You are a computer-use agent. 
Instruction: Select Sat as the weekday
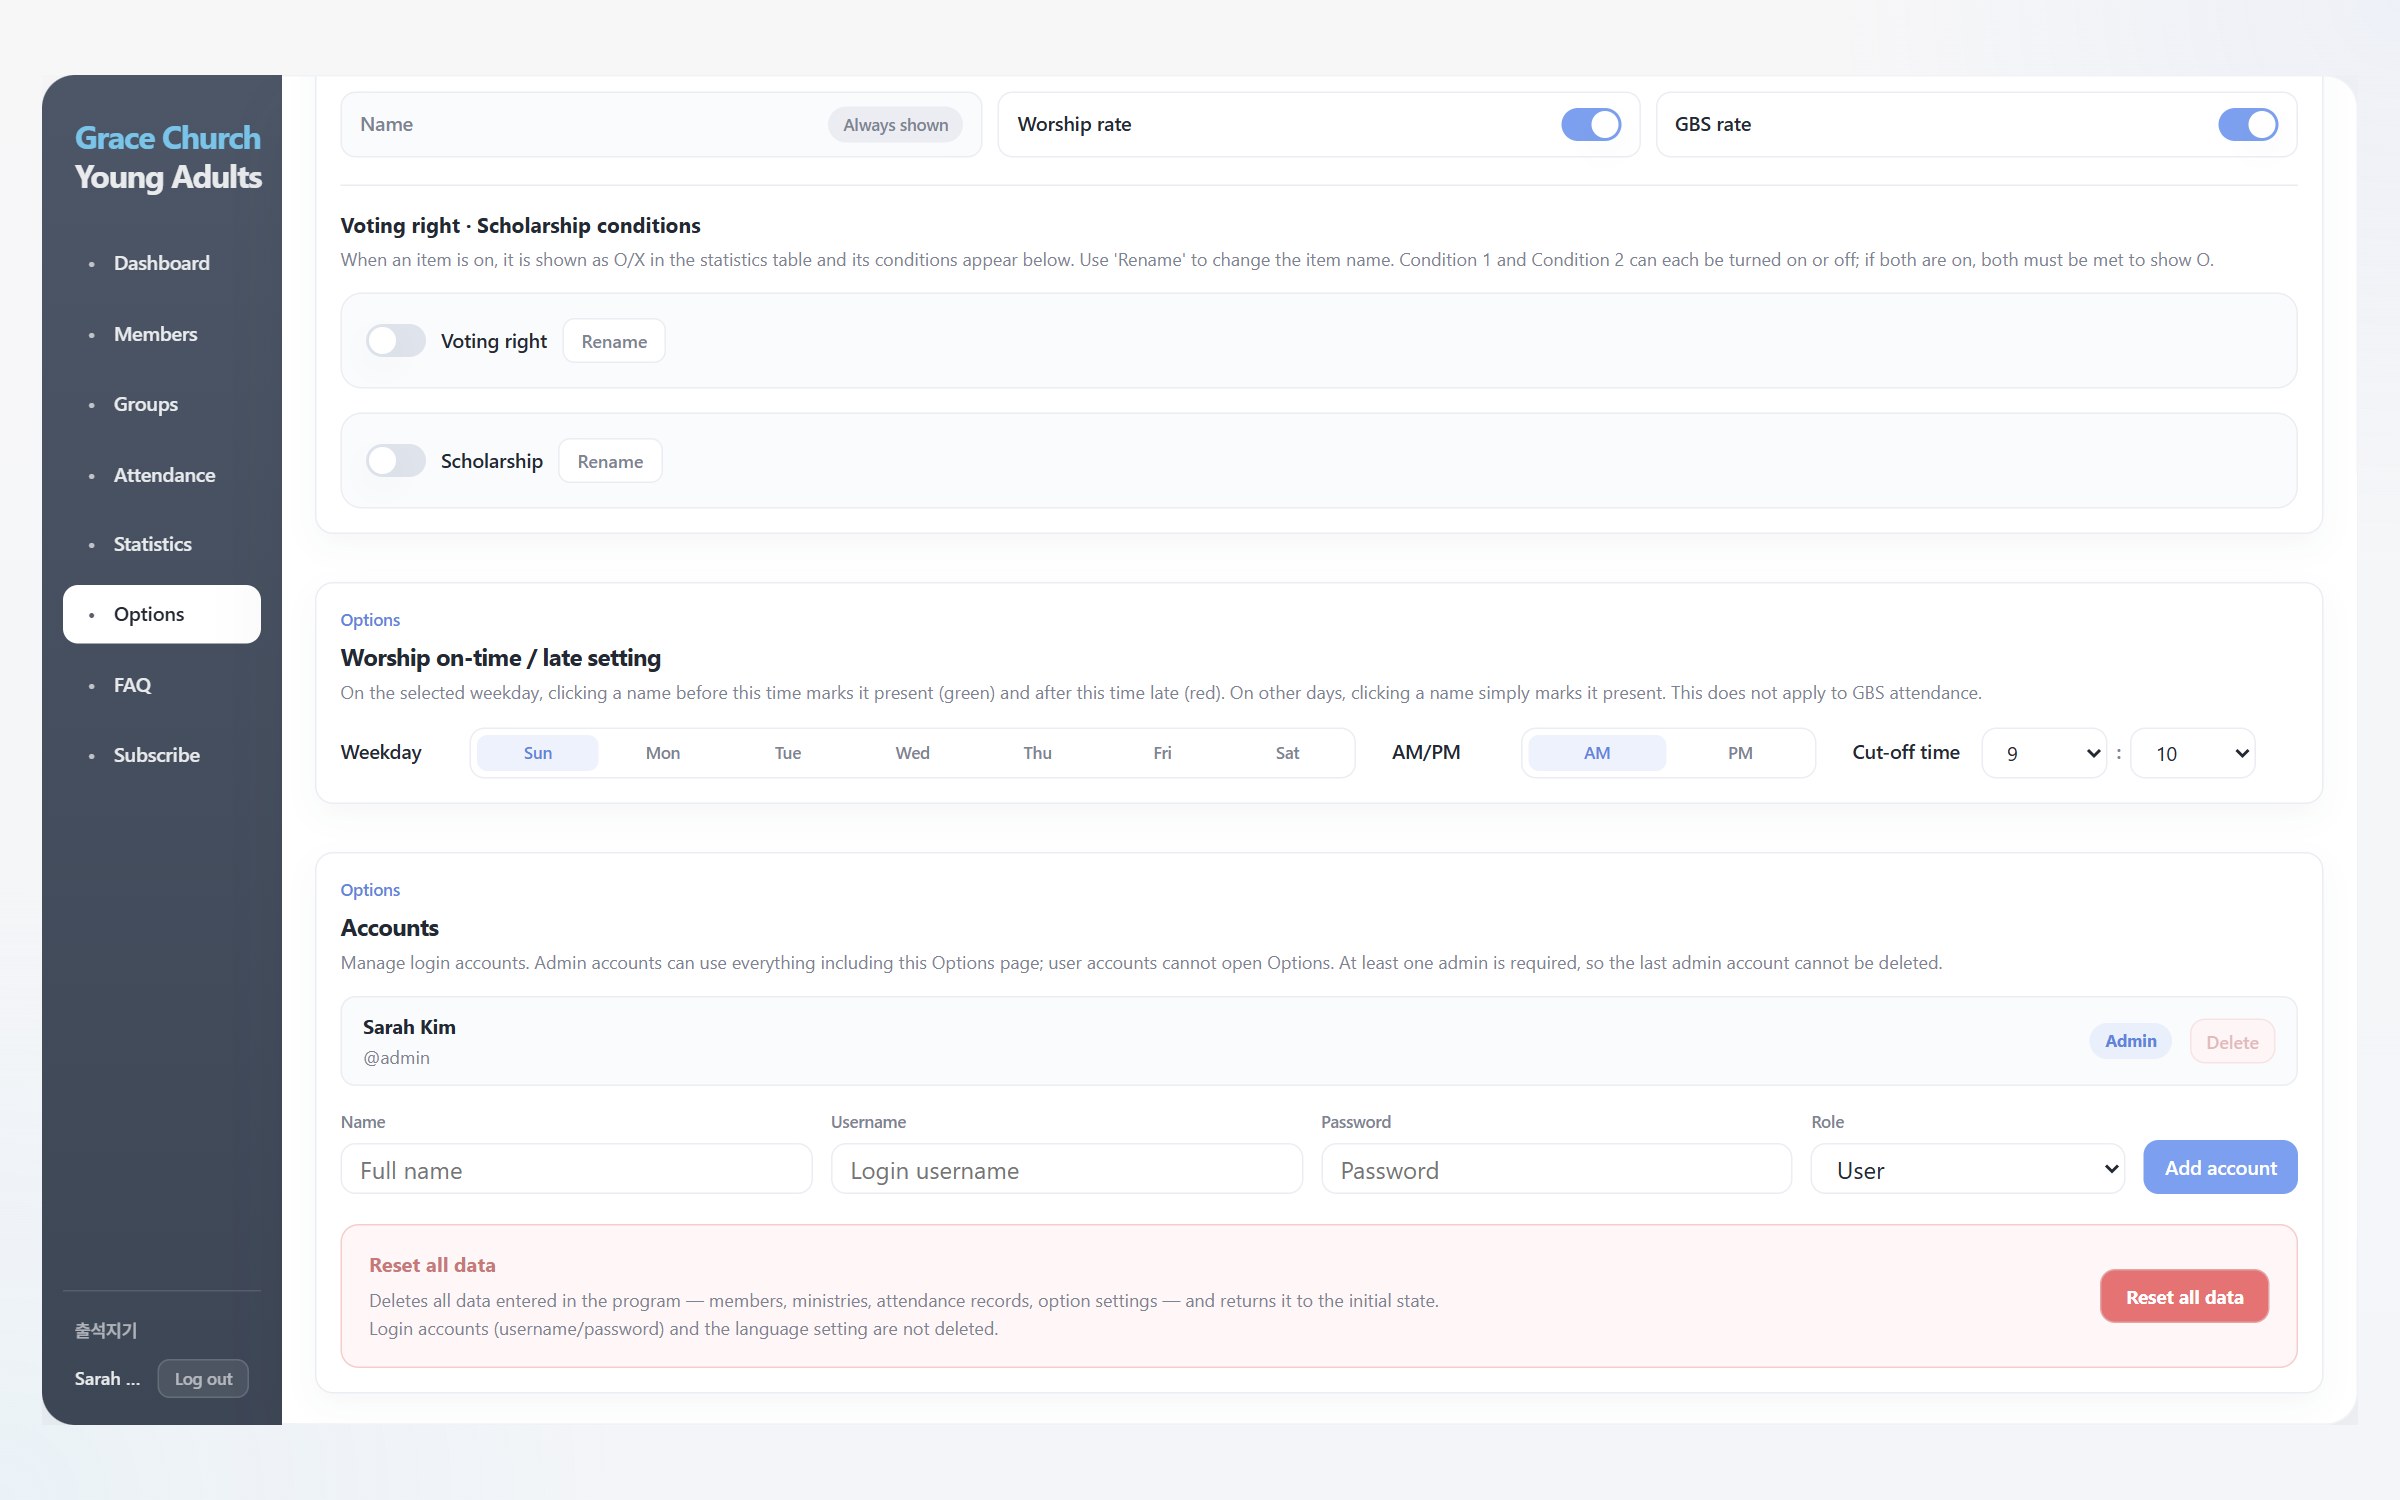pyautogui.click(x=1287, y=753)
